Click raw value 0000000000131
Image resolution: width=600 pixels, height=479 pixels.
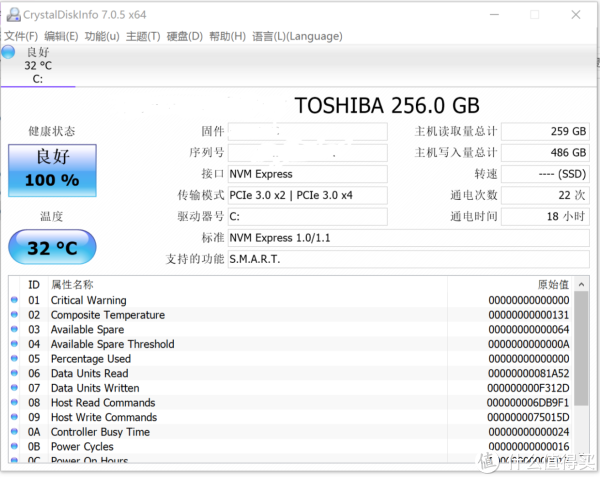[x=529, y=315]
